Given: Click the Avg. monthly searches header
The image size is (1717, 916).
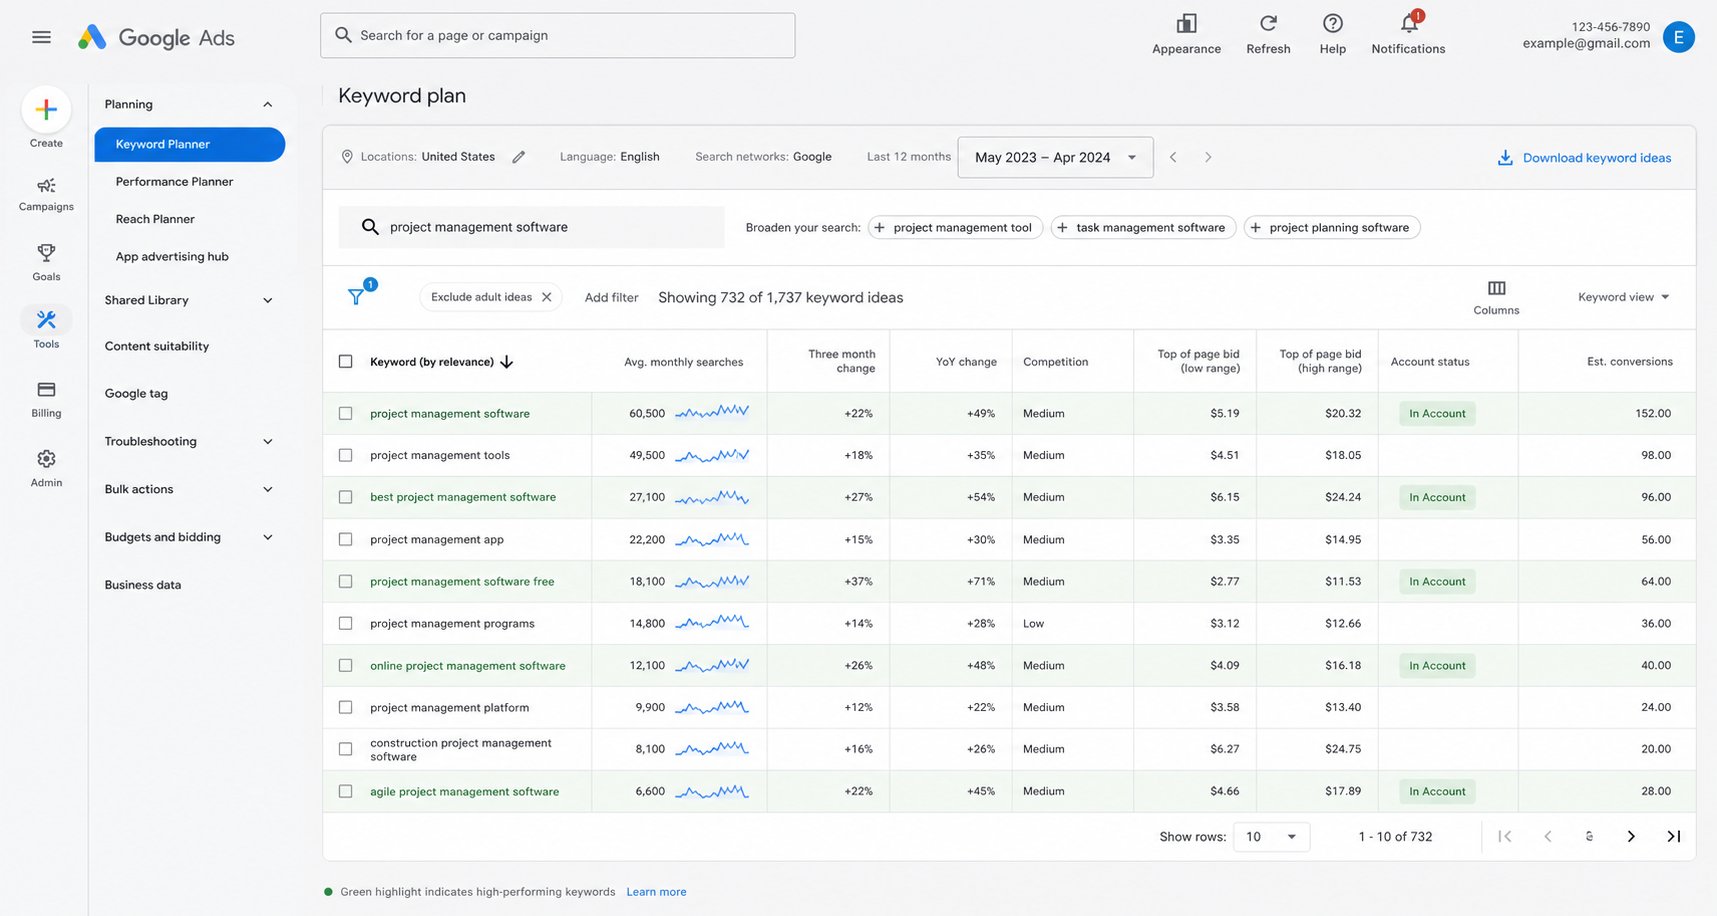Looking at the screenshot, I should click(683, 362).
